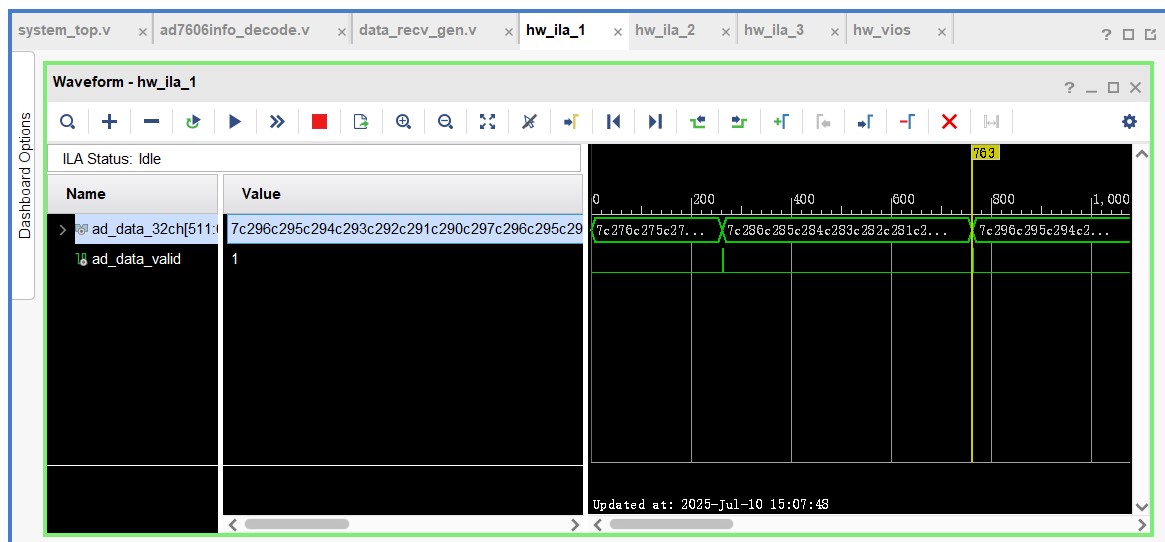Click the ad_data_32ch value cell
The height and width of the screenshot is (542, 1165).
(406, 229)
